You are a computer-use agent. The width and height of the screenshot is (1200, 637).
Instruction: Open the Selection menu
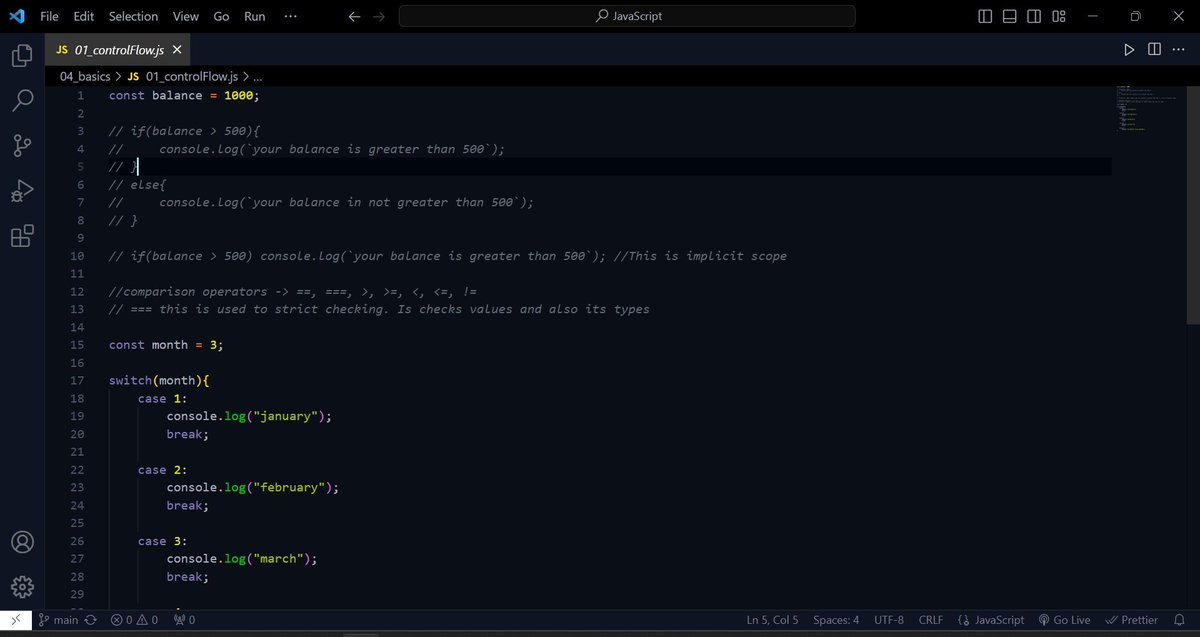133,16
